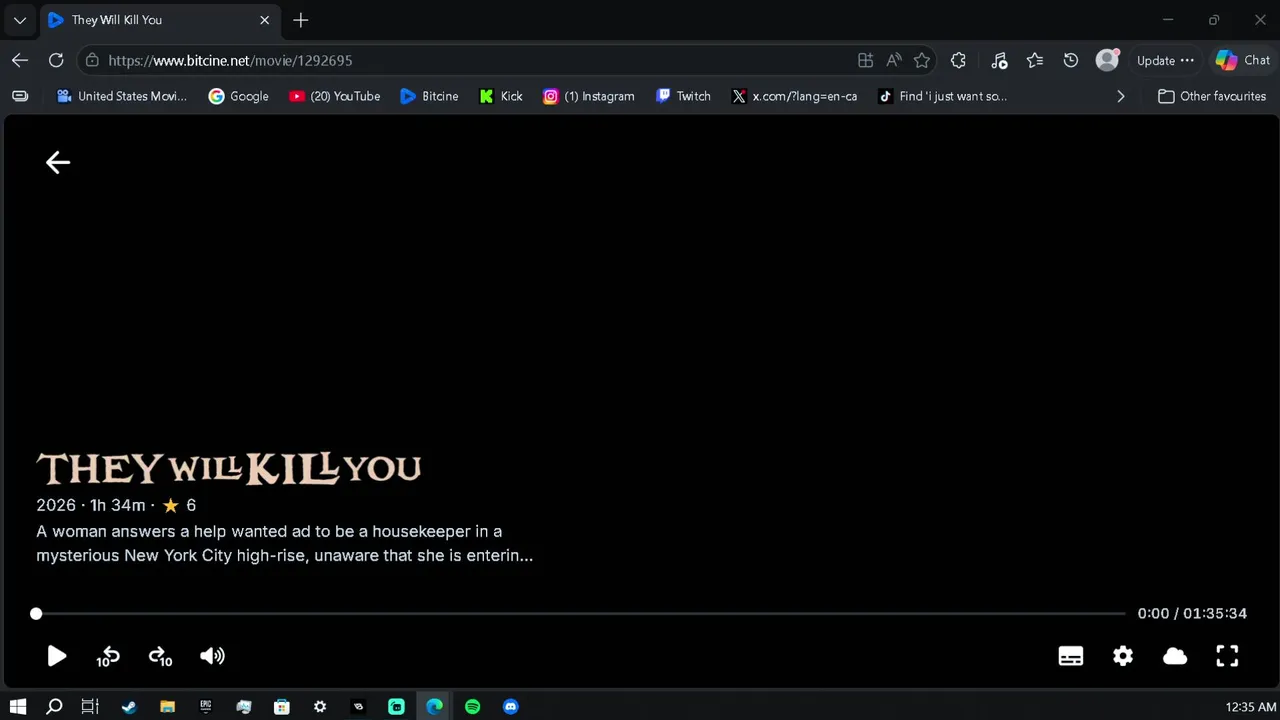The height and width of the screenshot is (720, 1280).
Task: Click the browser back navigation arrow
Action: (20, 60)
